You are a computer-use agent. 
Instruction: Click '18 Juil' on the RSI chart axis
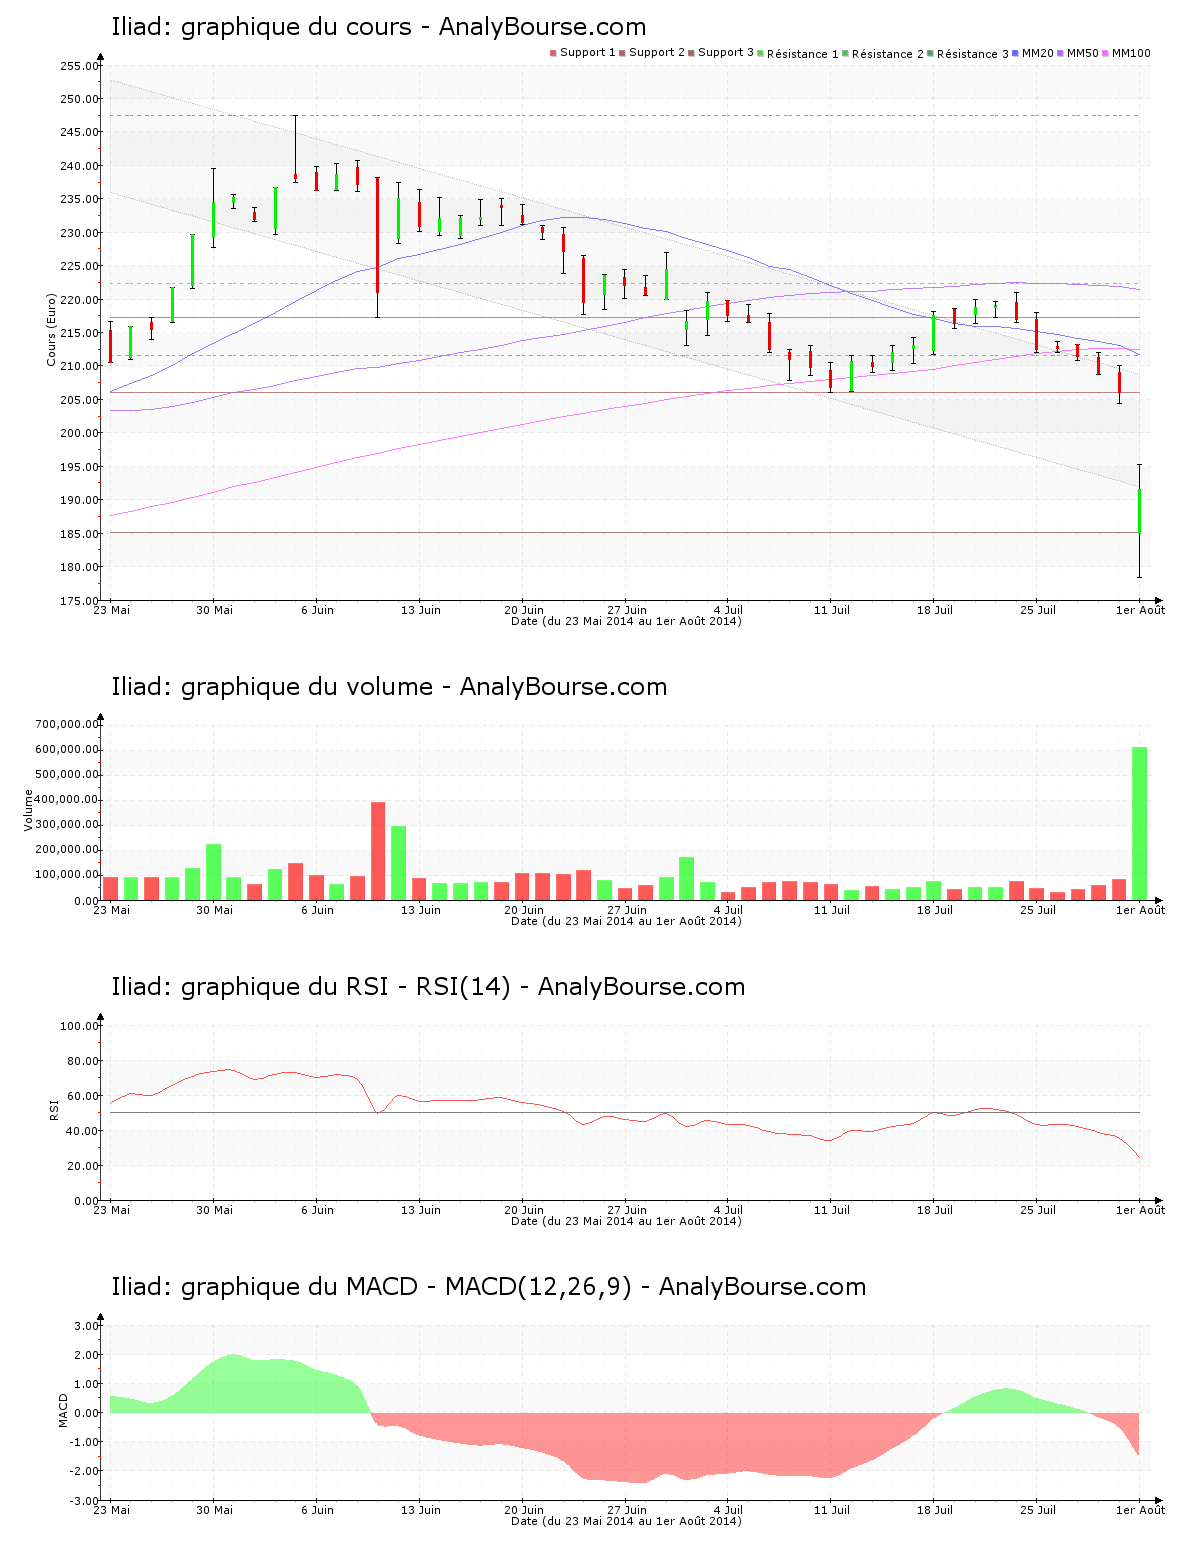(935, 1210)
